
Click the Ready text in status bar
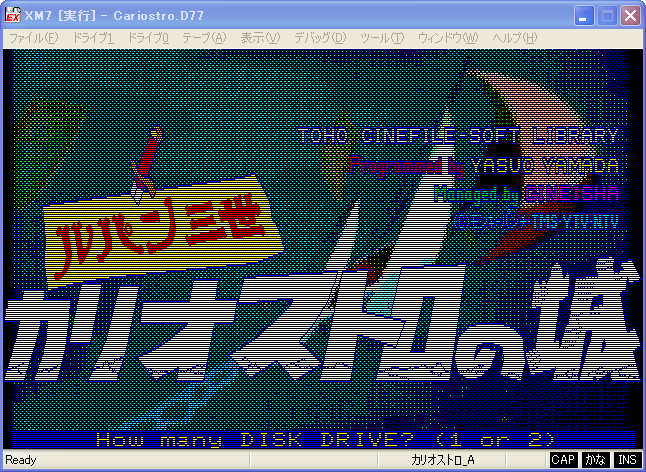(x=22, y=460)
